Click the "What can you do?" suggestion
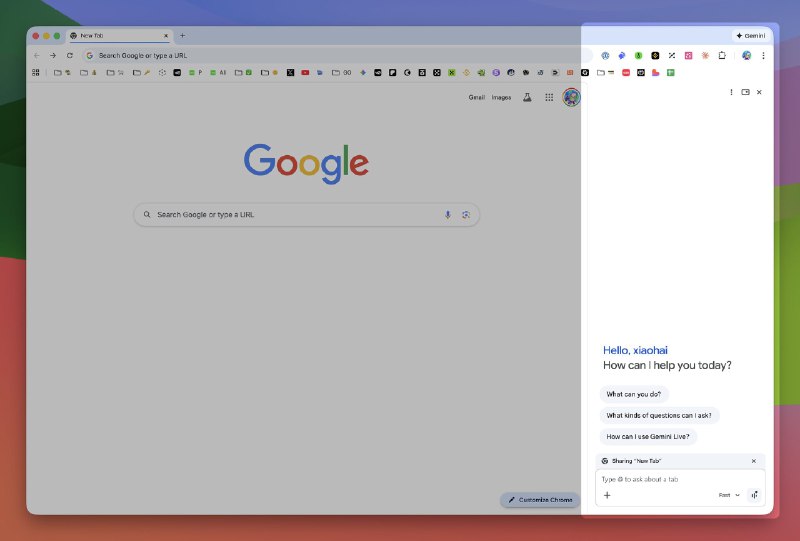The image size is (800, 541). point(634,394)
